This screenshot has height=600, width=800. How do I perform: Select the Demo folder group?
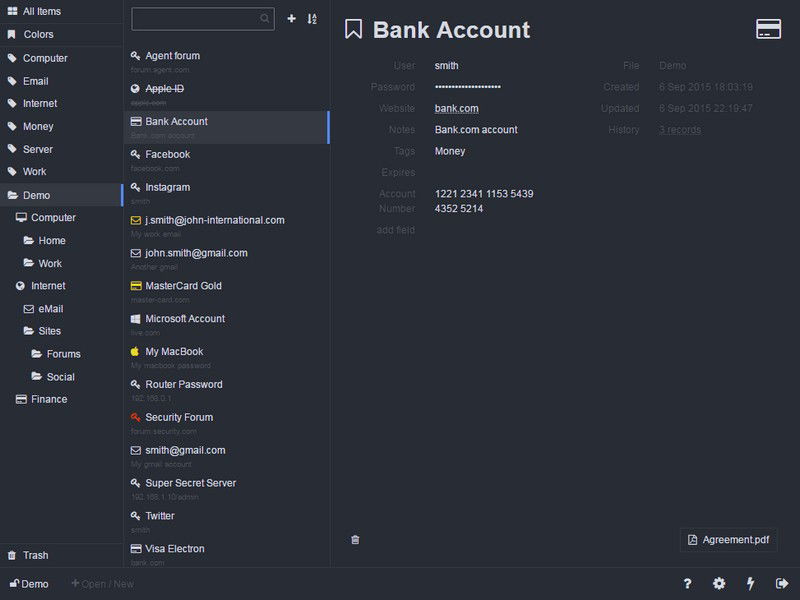click(61, 195)
